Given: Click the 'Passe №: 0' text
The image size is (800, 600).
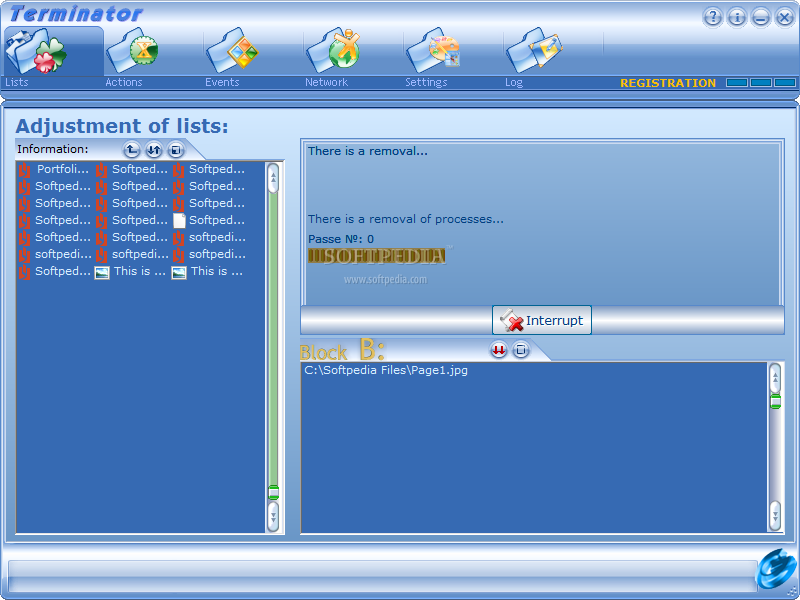Looking at the screenshot, I should point(341,239).
